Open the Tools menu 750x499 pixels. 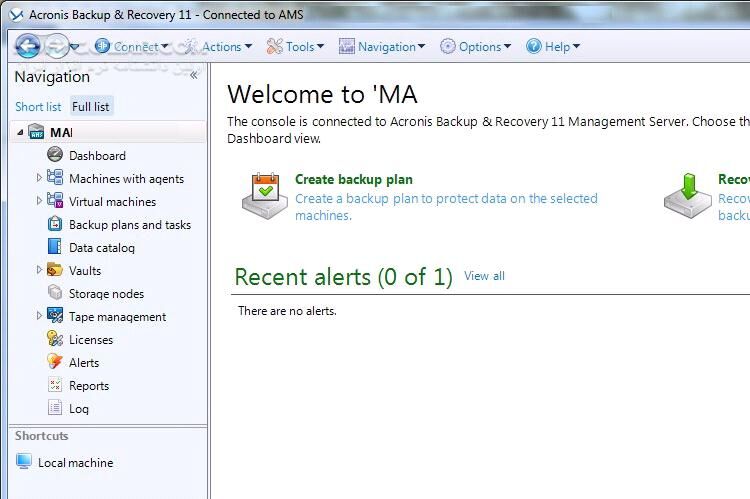pos(295,46)
